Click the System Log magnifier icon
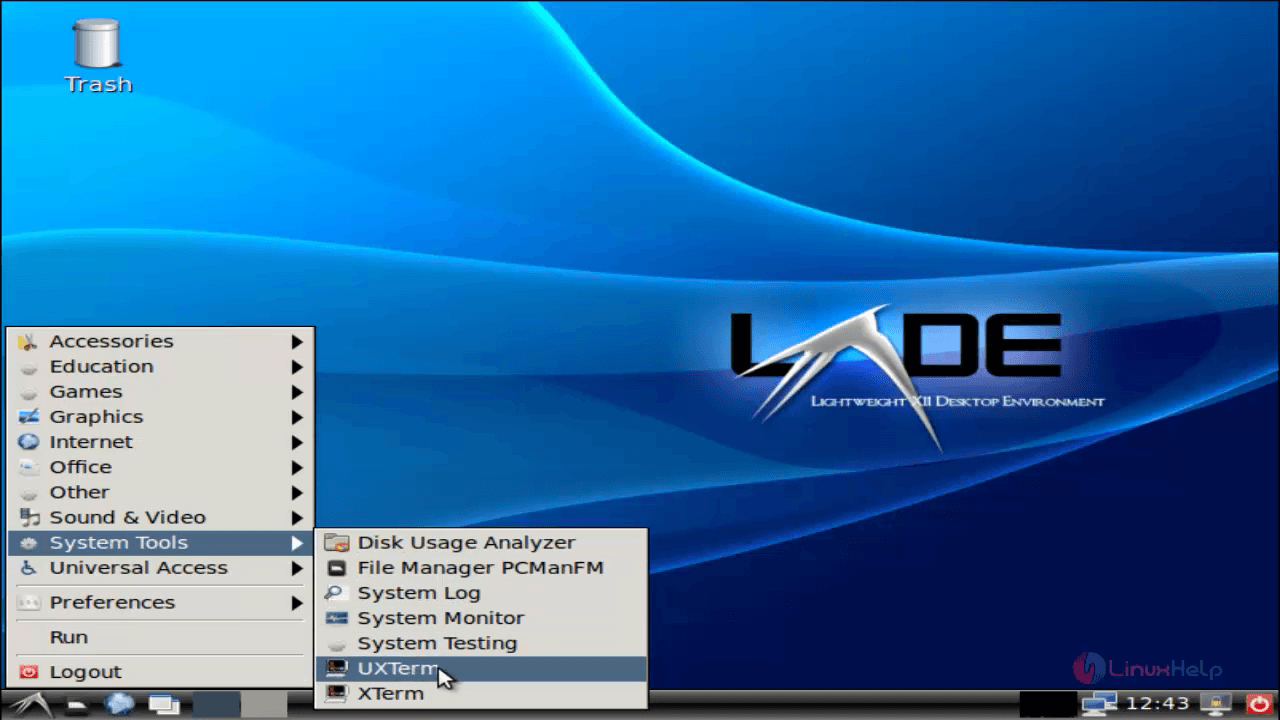1280x720 pixels. [x=337, y=593]
